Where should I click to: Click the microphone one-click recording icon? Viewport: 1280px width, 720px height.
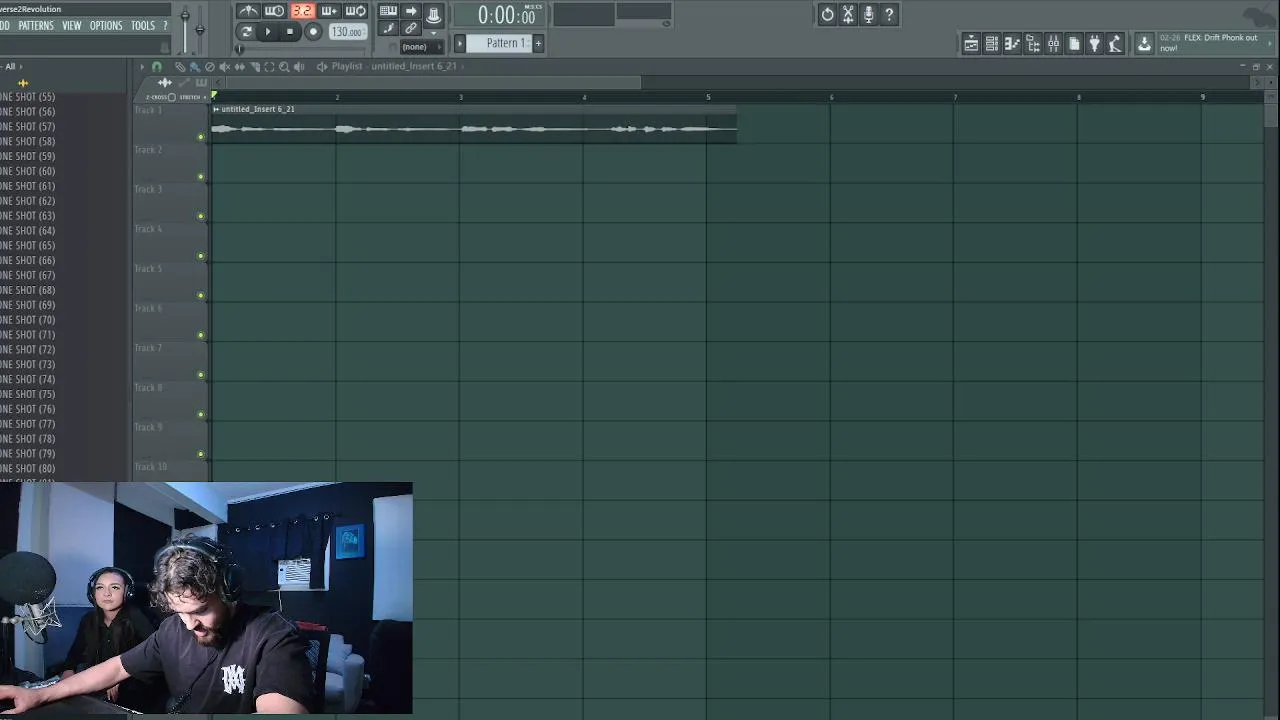[868, 15]
